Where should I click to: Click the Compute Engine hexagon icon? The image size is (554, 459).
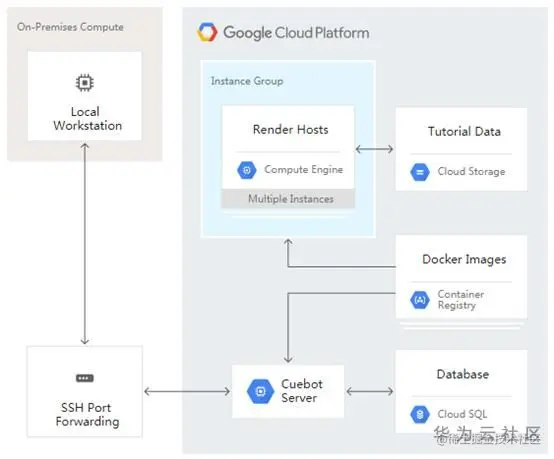point(247,170)
